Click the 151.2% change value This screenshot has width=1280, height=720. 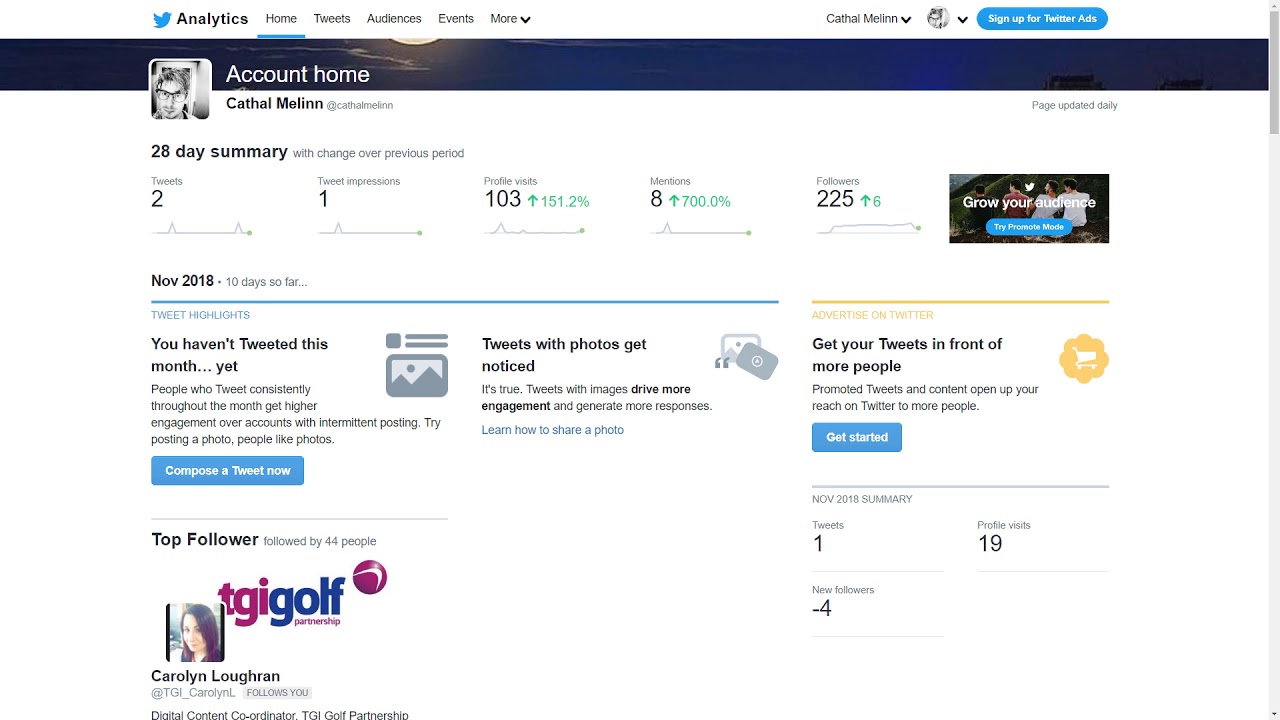[565, 201]
